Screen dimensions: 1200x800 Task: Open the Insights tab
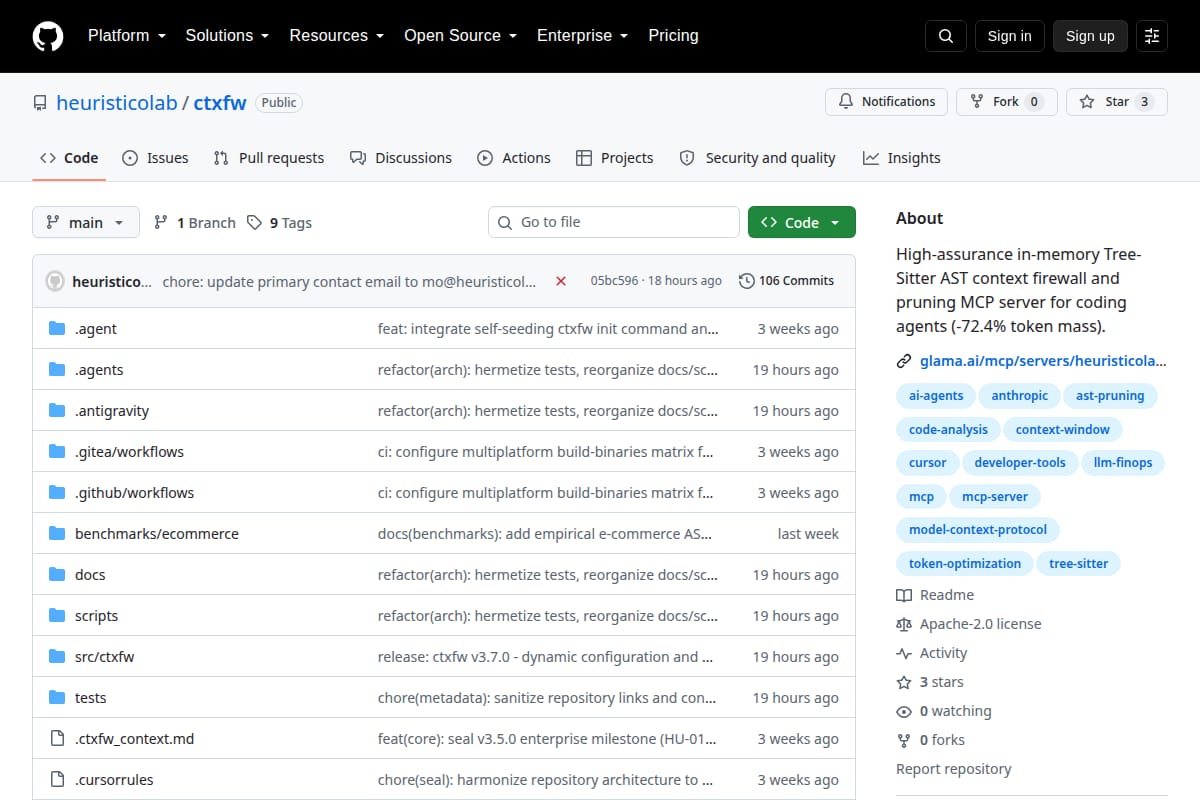(902, 158)
